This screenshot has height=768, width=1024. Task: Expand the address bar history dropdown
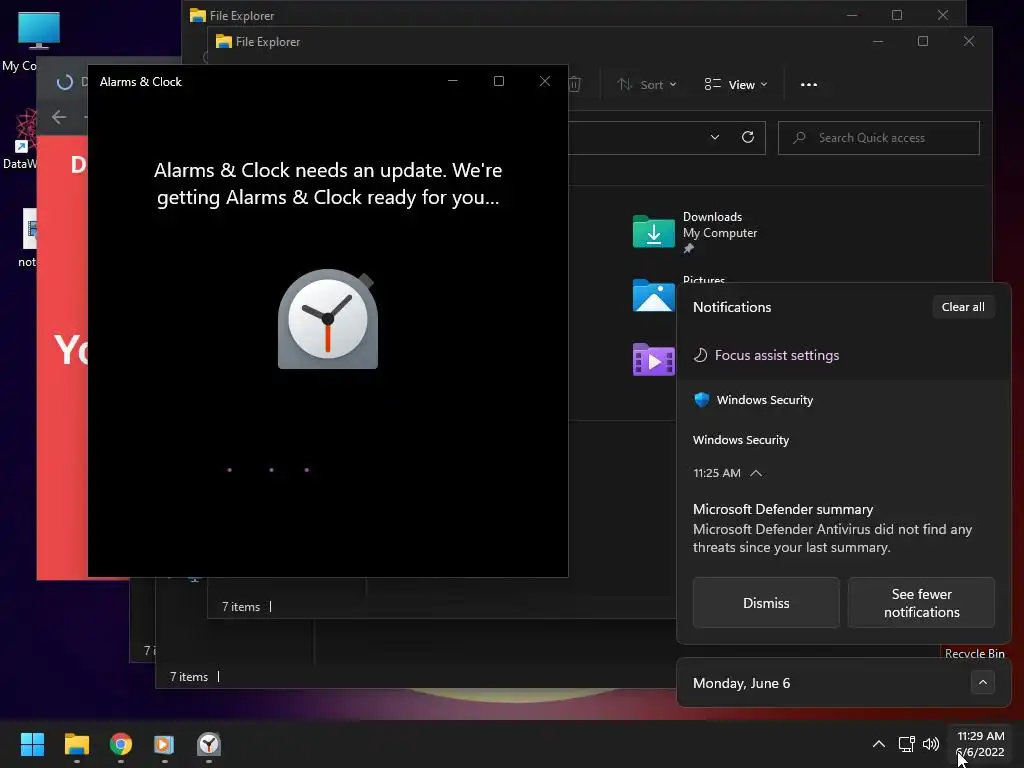pyautogui.click(x=714, y=137)
